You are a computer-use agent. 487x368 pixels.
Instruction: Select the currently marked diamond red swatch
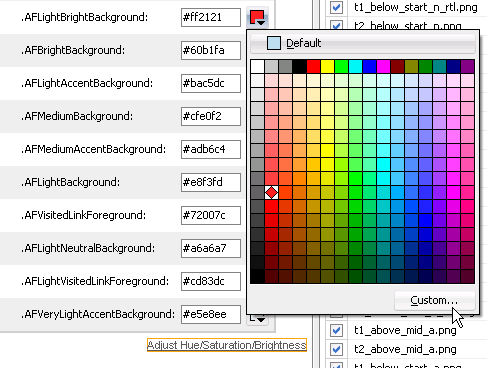(271, 193)
